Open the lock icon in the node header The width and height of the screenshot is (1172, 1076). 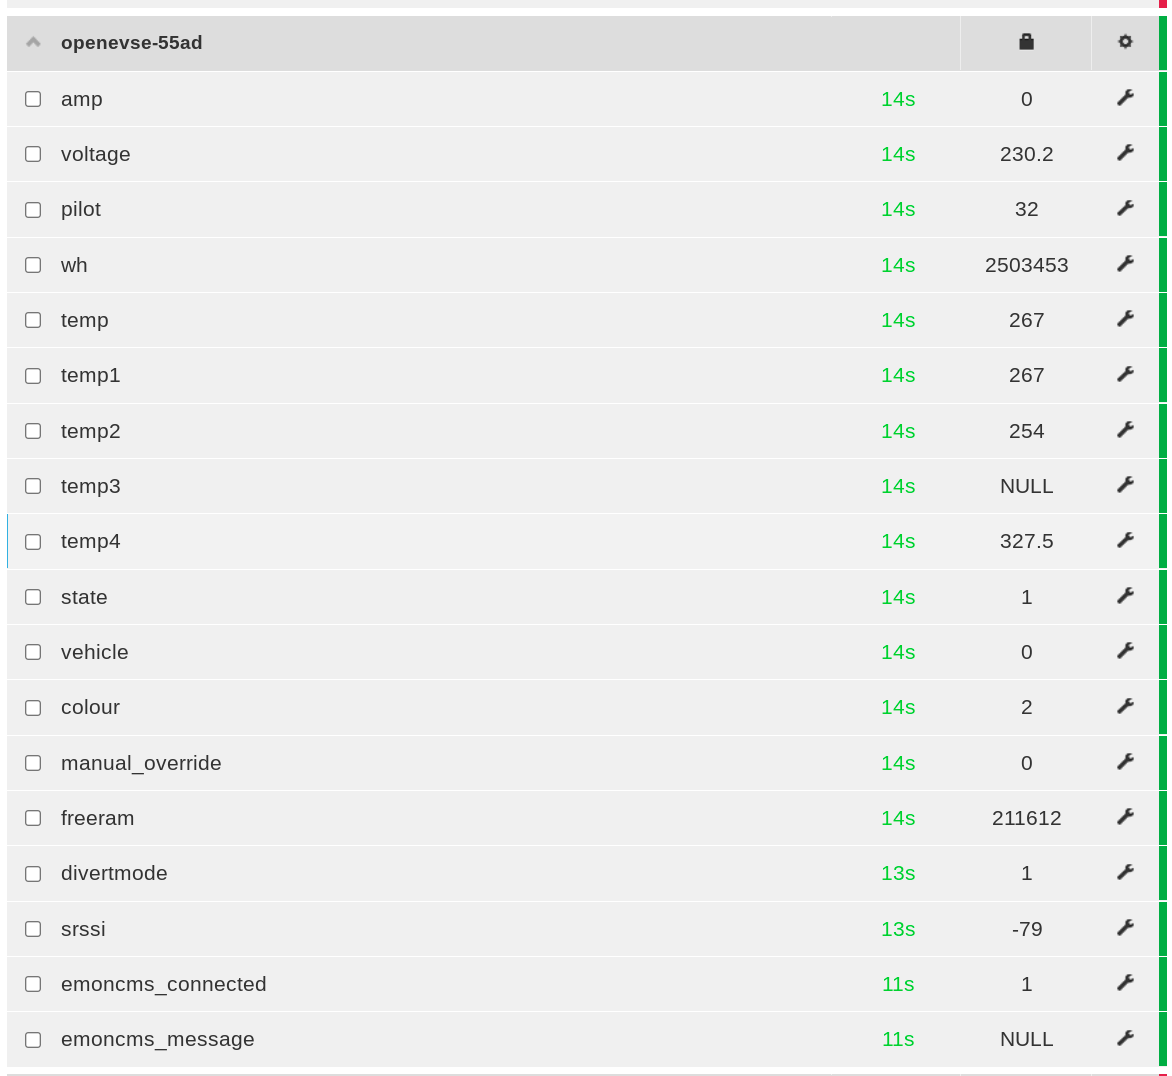[x=1025, y=42]
